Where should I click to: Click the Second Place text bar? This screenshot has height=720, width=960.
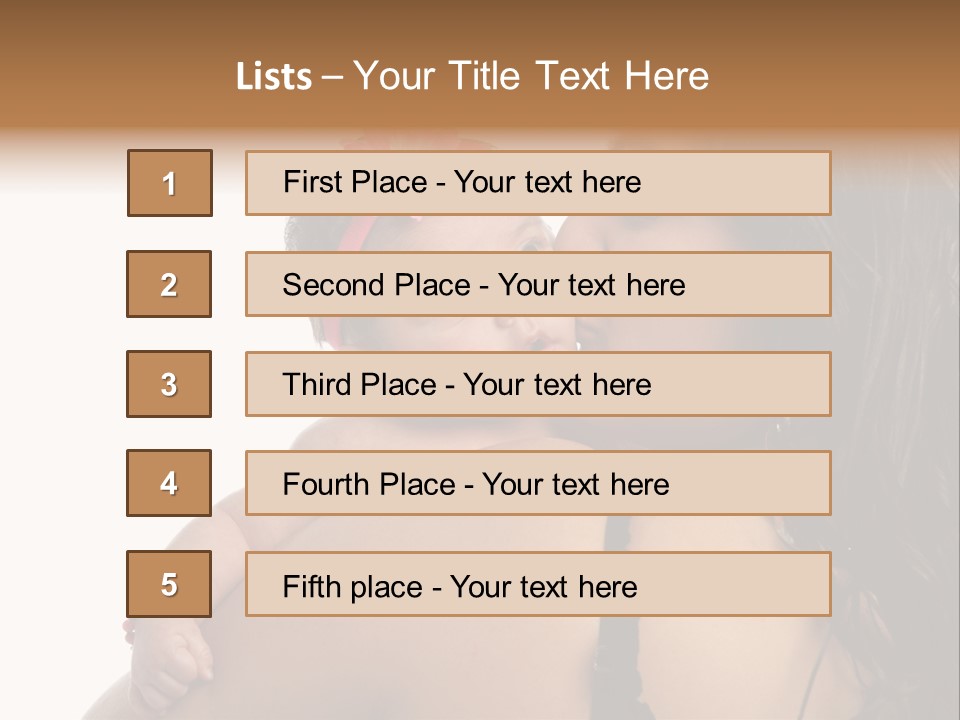click(538, 284)
